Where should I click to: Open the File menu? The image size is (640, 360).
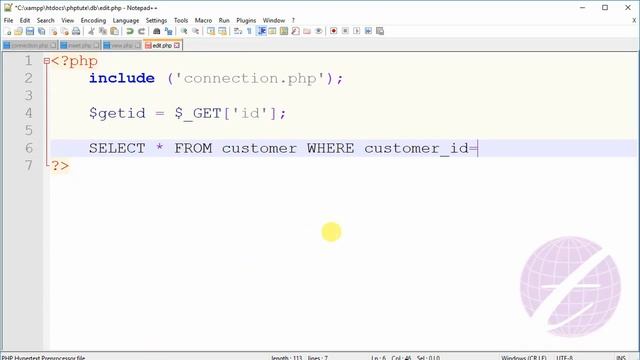point(8,20)
